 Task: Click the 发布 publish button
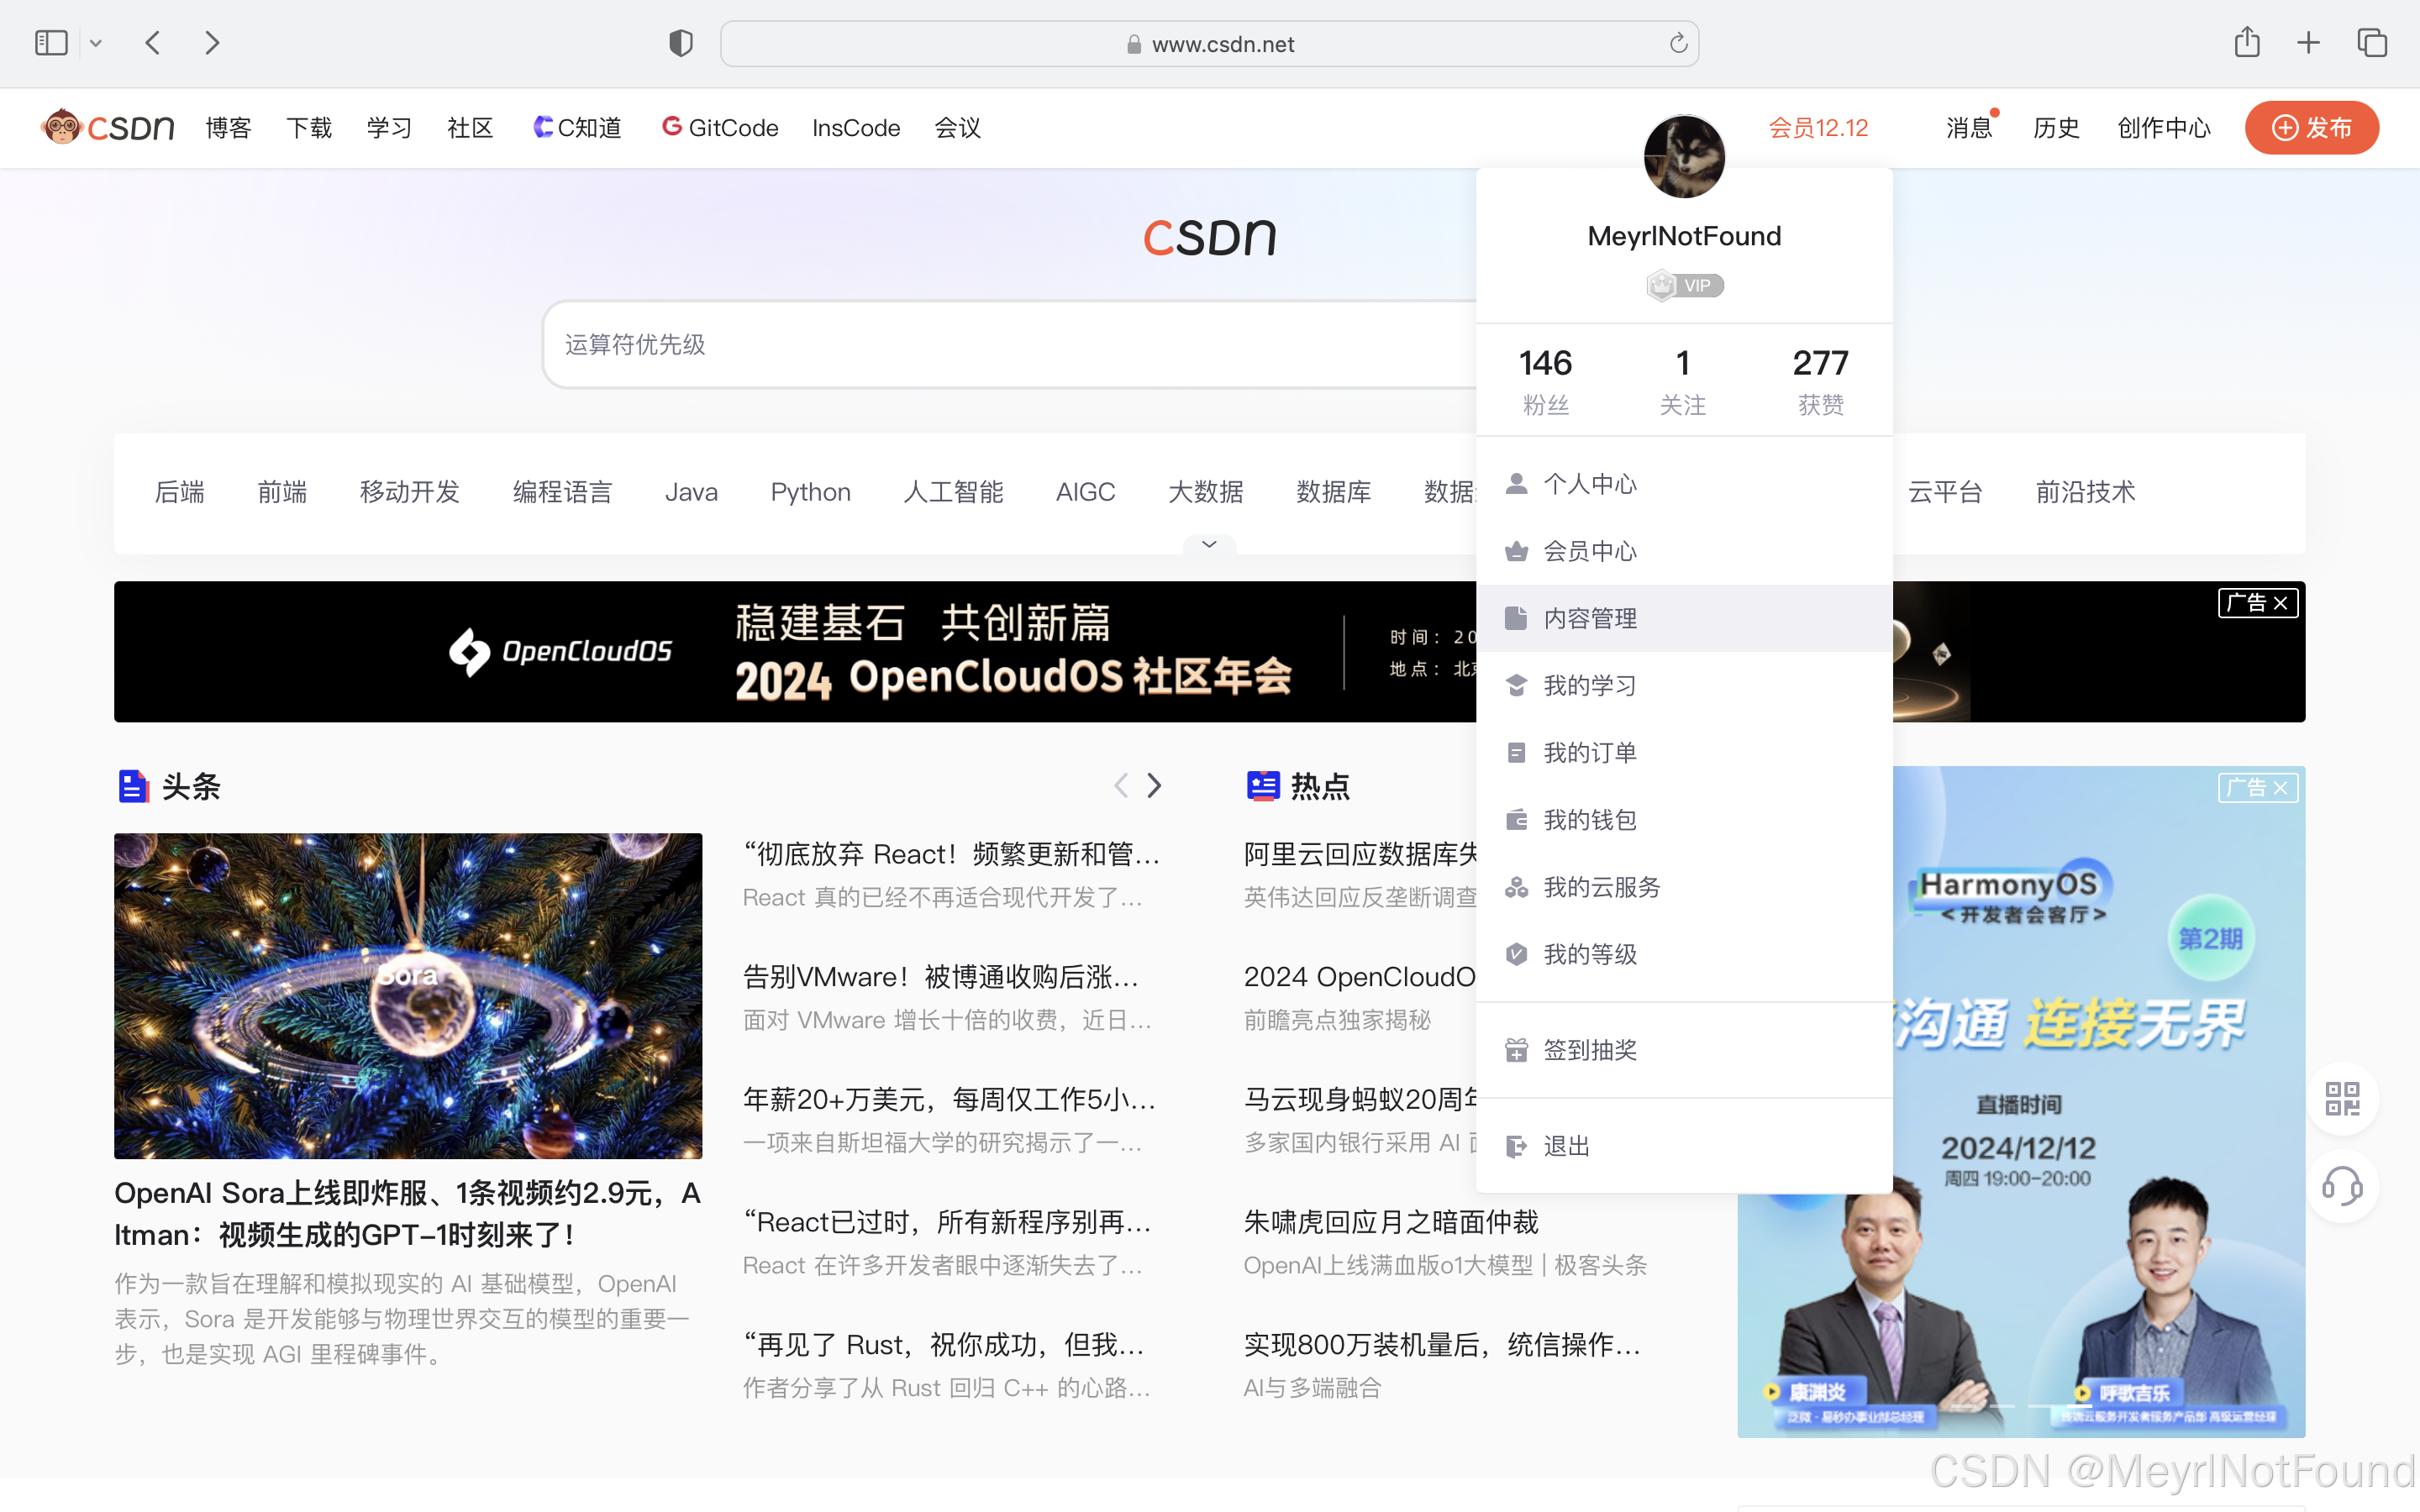(2311, 128)
